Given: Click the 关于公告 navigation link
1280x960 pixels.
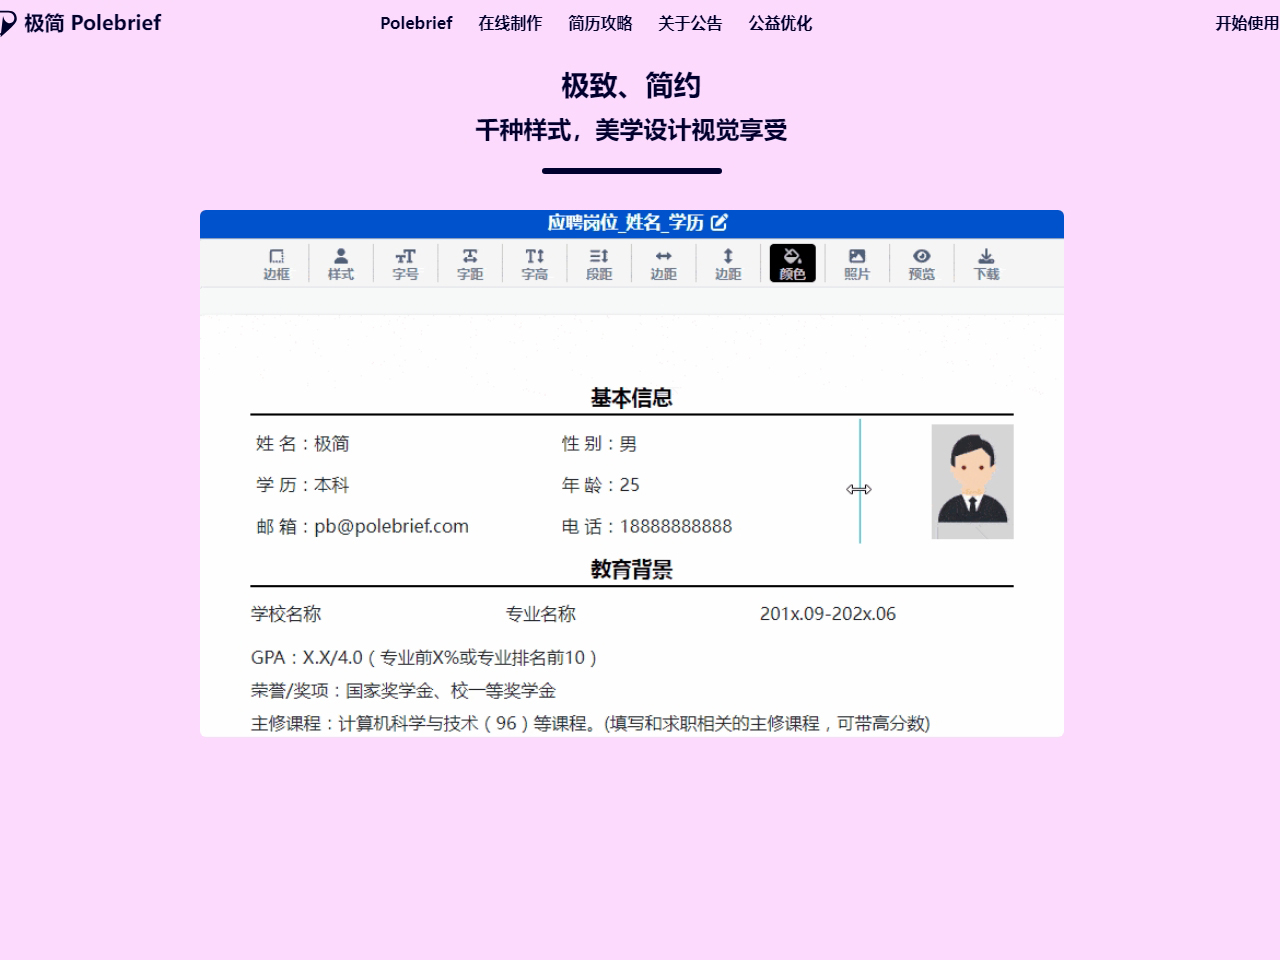Looking at the screenshot, I should point(690,23).
